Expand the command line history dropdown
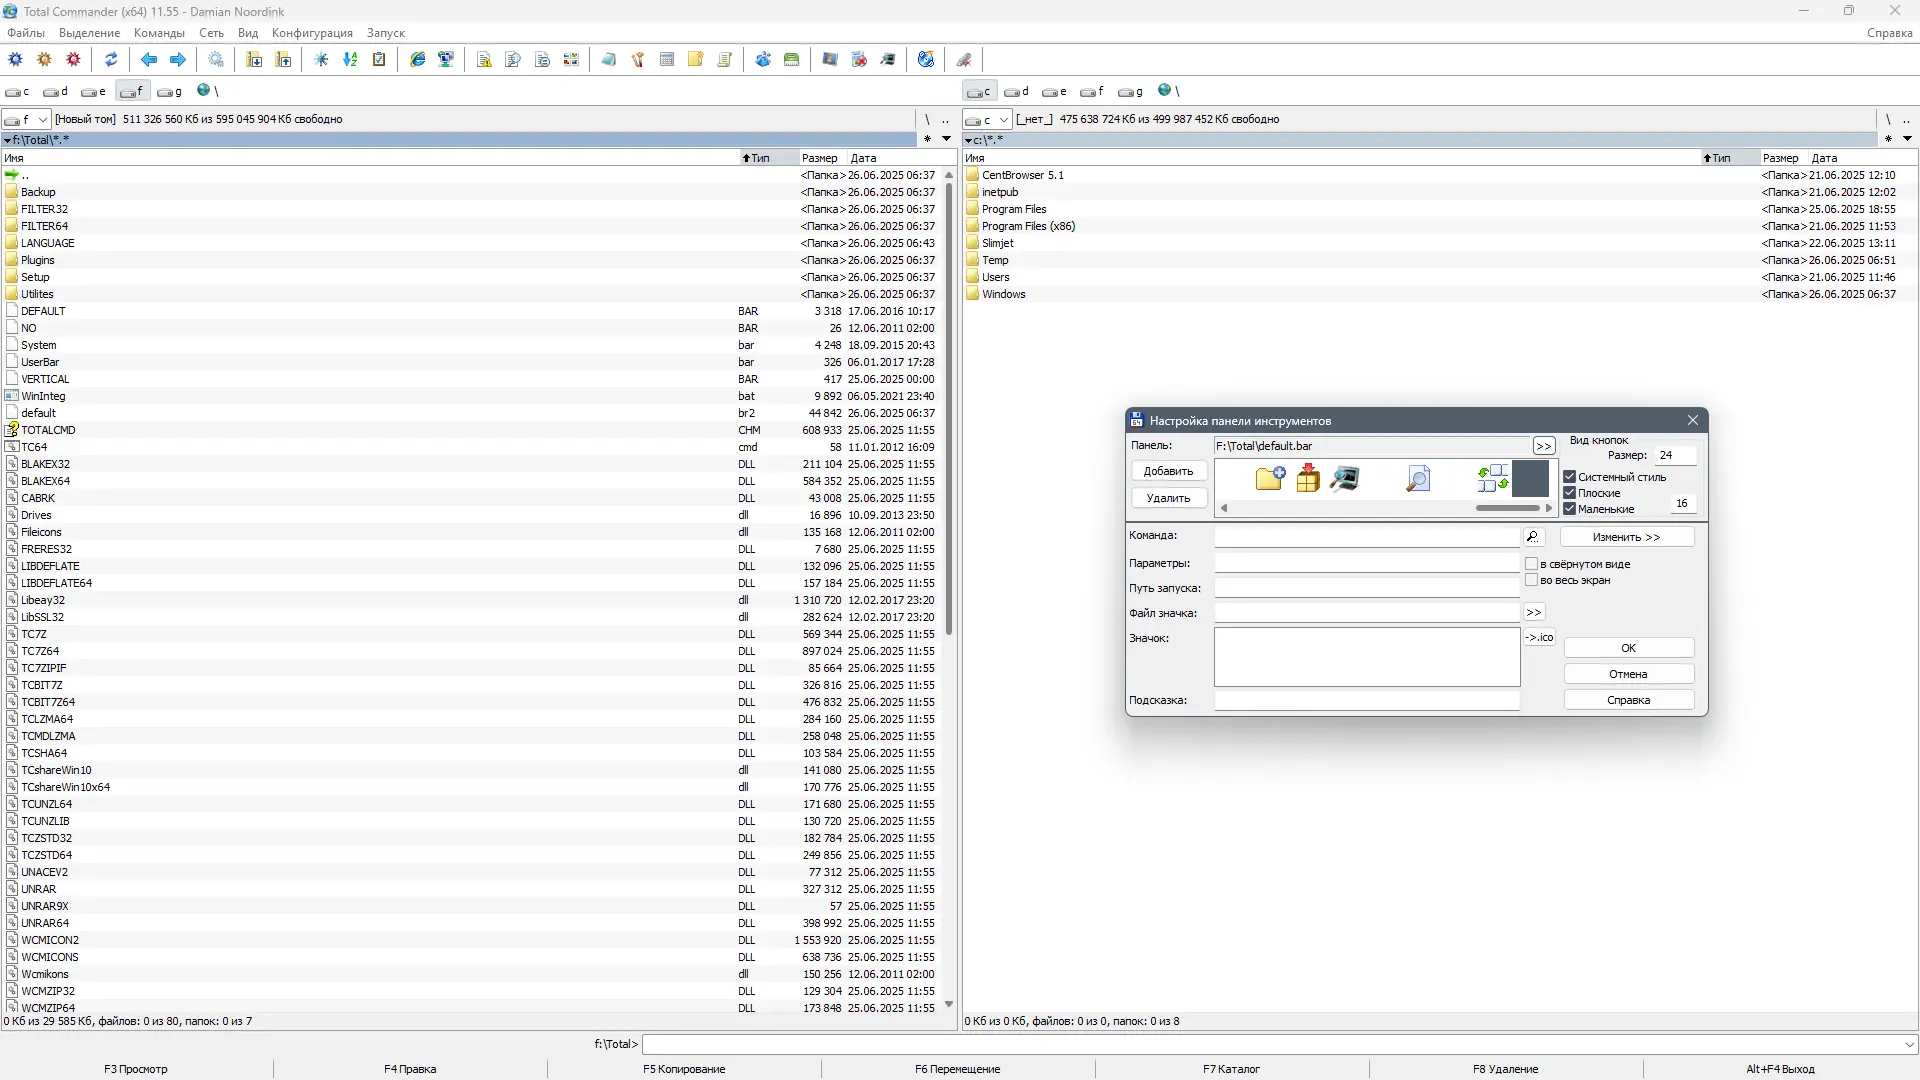This screenshot has width=1920, height=1080. pyautogui.click(x=1910, y=1045)
